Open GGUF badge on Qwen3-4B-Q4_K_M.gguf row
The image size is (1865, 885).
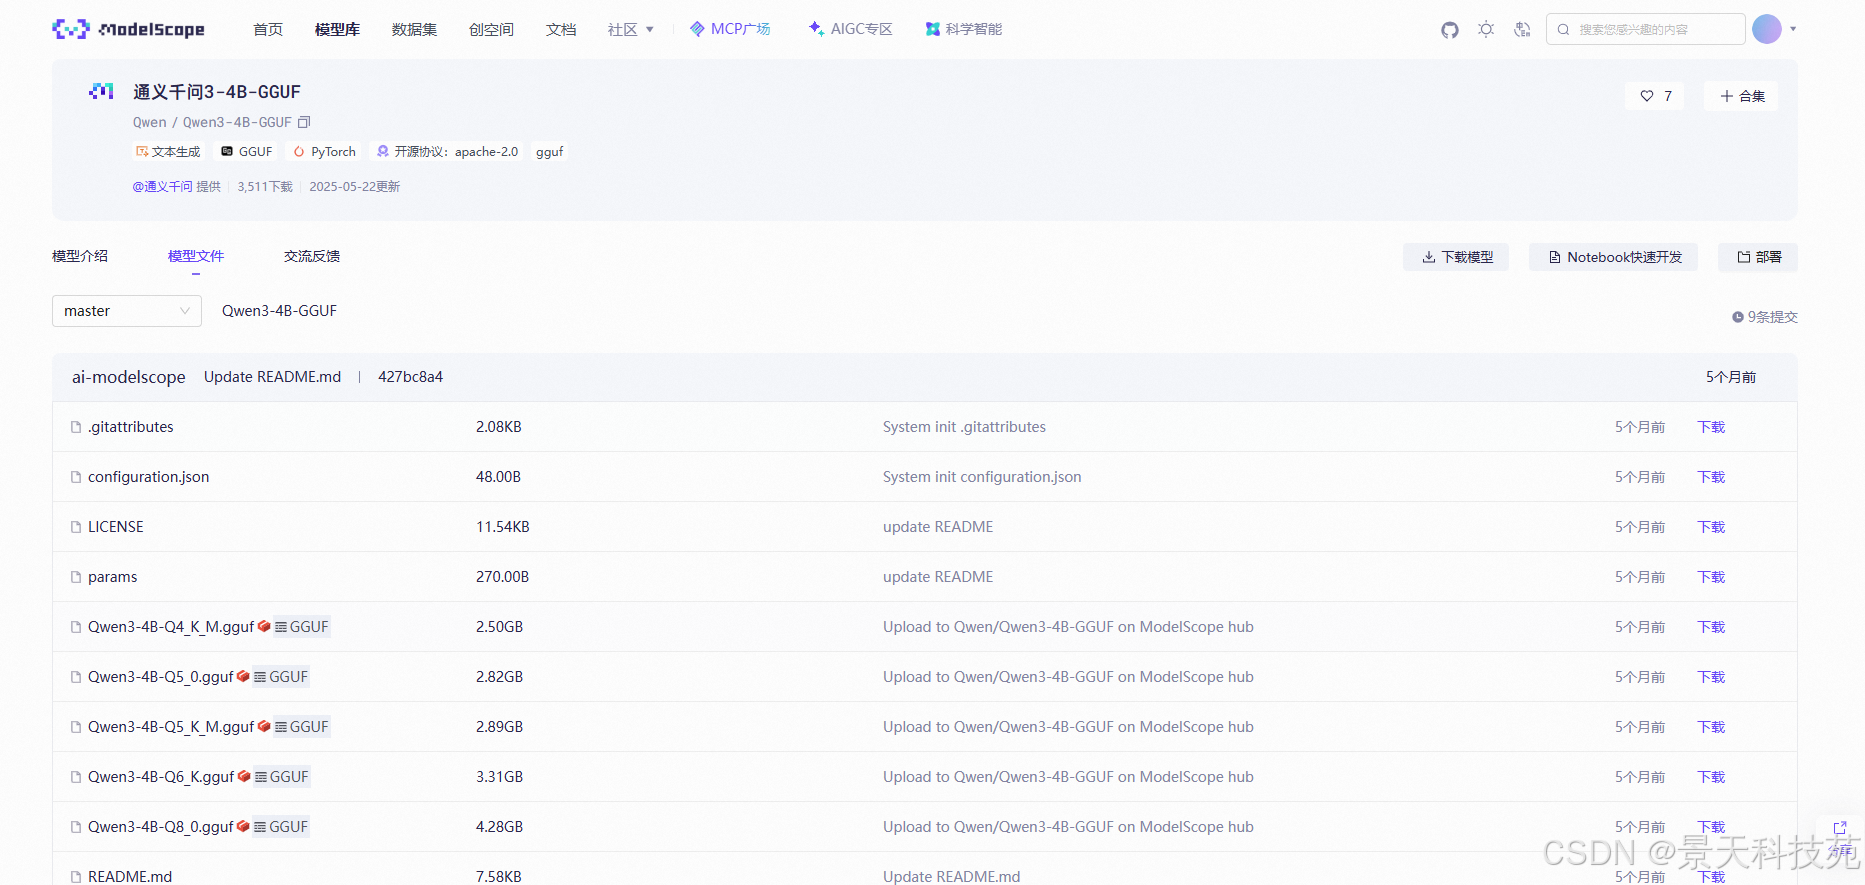(302, 627)
